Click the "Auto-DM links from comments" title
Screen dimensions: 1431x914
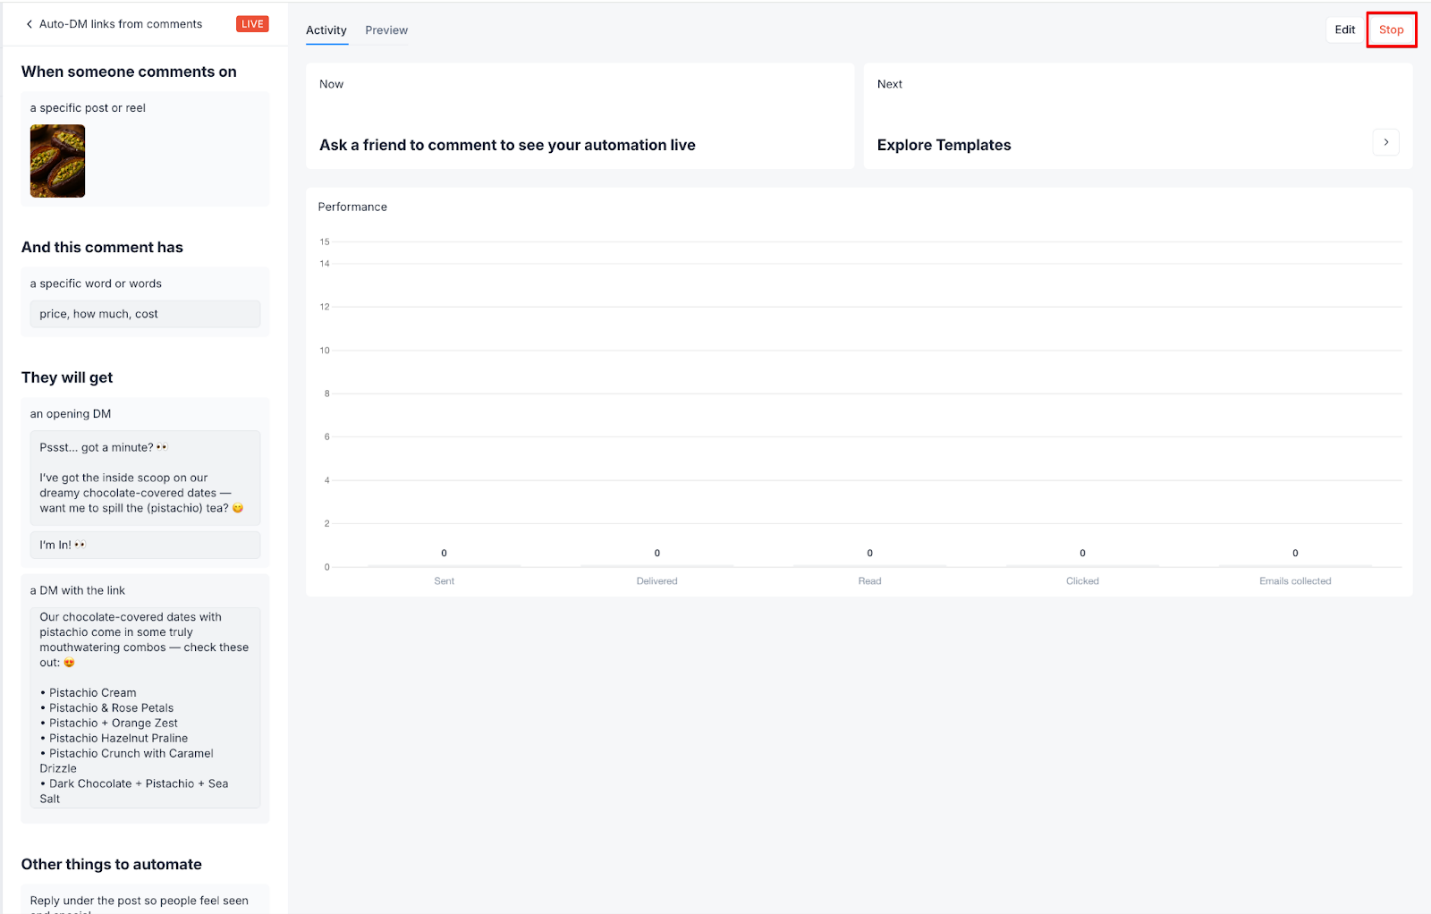[120, 24]
